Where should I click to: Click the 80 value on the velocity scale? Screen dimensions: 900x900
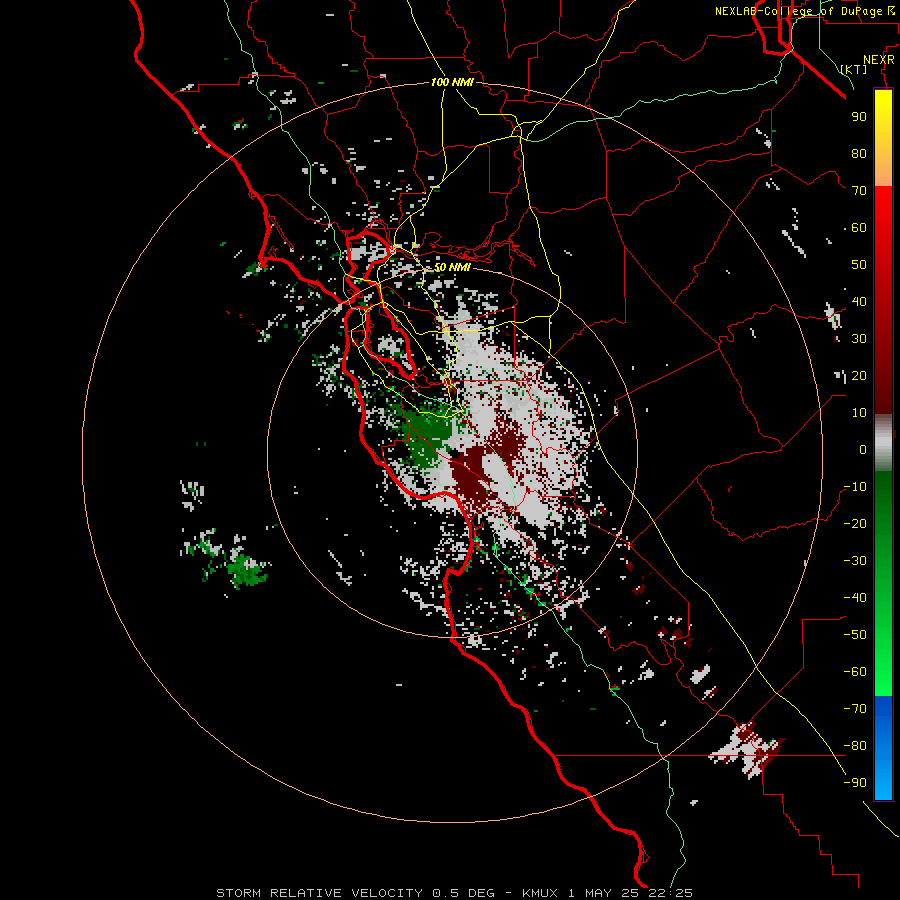[x=859, y=153]
